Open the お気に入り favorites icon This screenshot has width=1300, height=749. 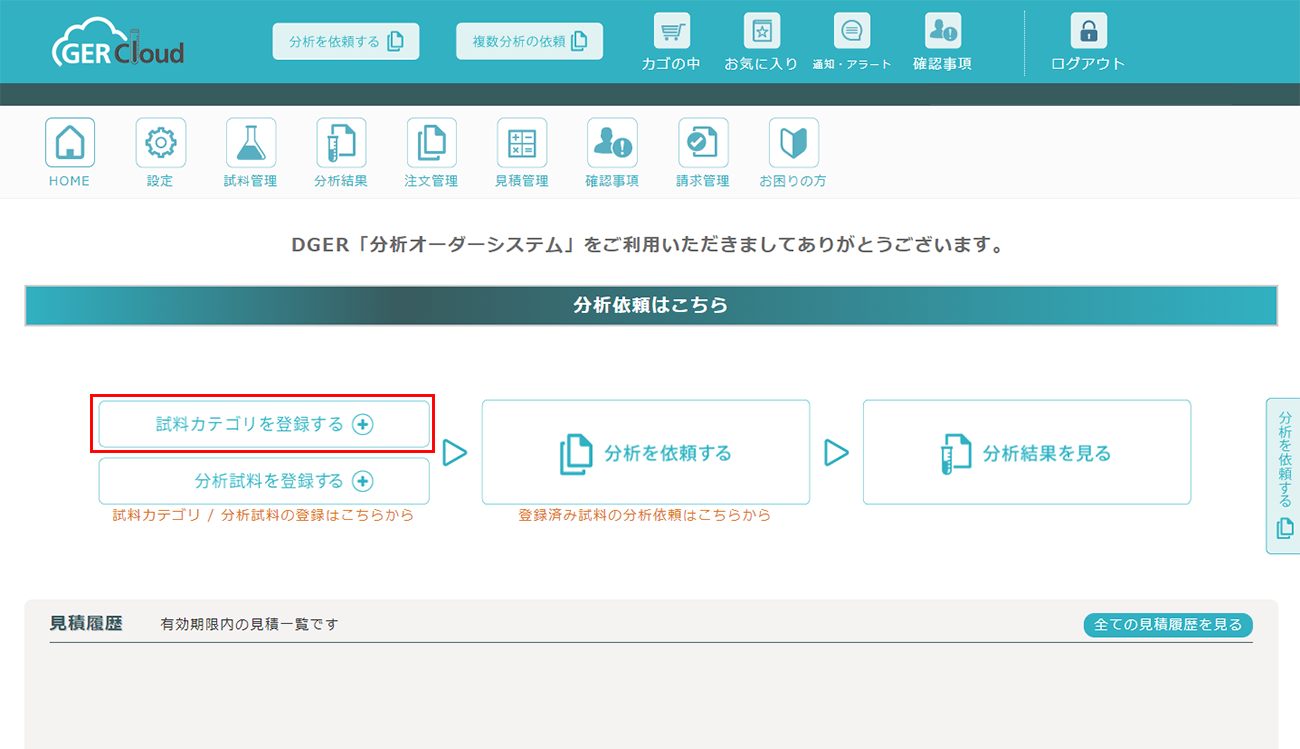761,31
